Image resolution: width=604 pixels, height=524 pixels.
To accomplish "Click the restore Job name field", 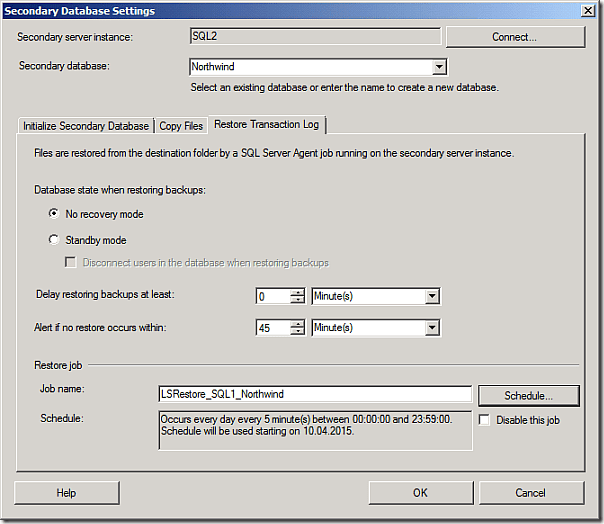I will 315,394.
